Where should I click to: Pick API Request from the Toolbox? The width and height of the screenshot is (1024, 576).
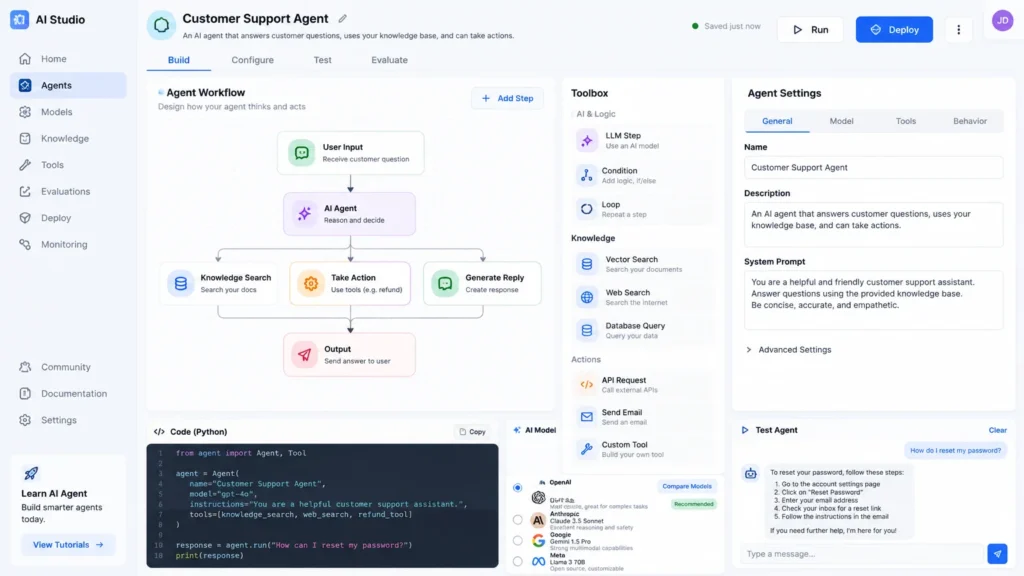pyautogui.click(x=643, y=385)
